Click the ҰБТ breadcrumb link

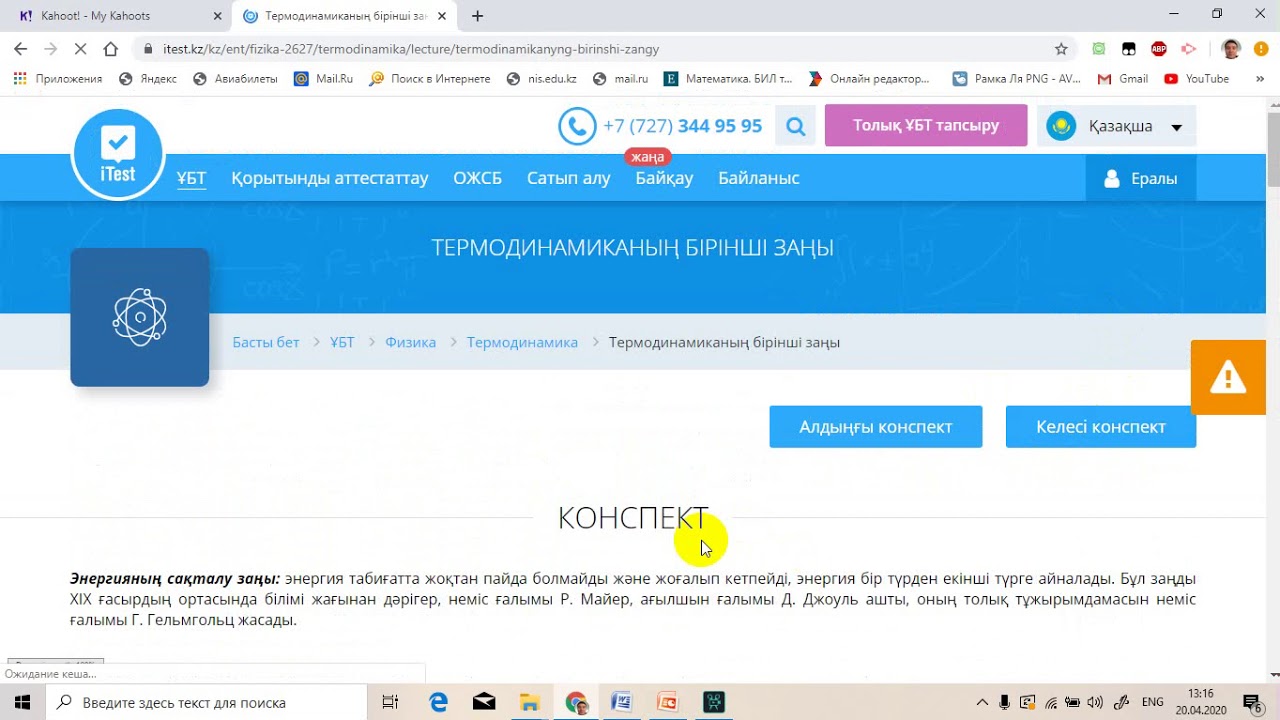[x=342, y=342]
